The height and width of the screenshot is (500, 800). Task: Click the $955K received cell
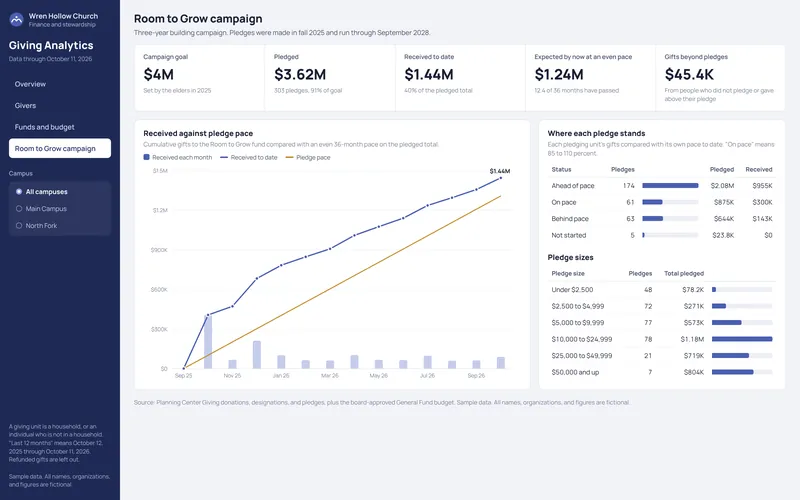tap(762, 186)
